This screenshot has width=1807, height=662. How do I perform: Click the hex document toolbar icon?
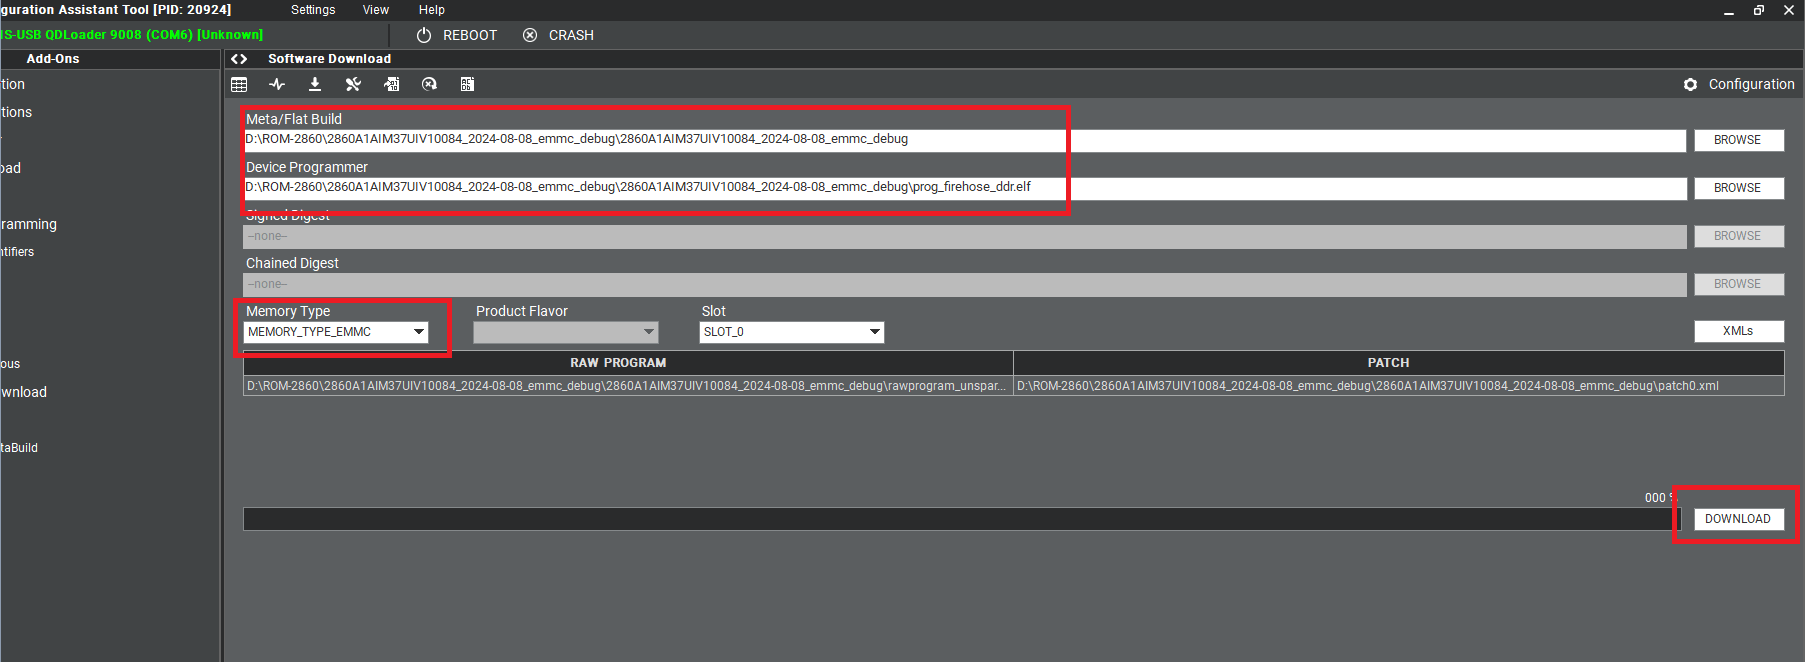[467, 84]
